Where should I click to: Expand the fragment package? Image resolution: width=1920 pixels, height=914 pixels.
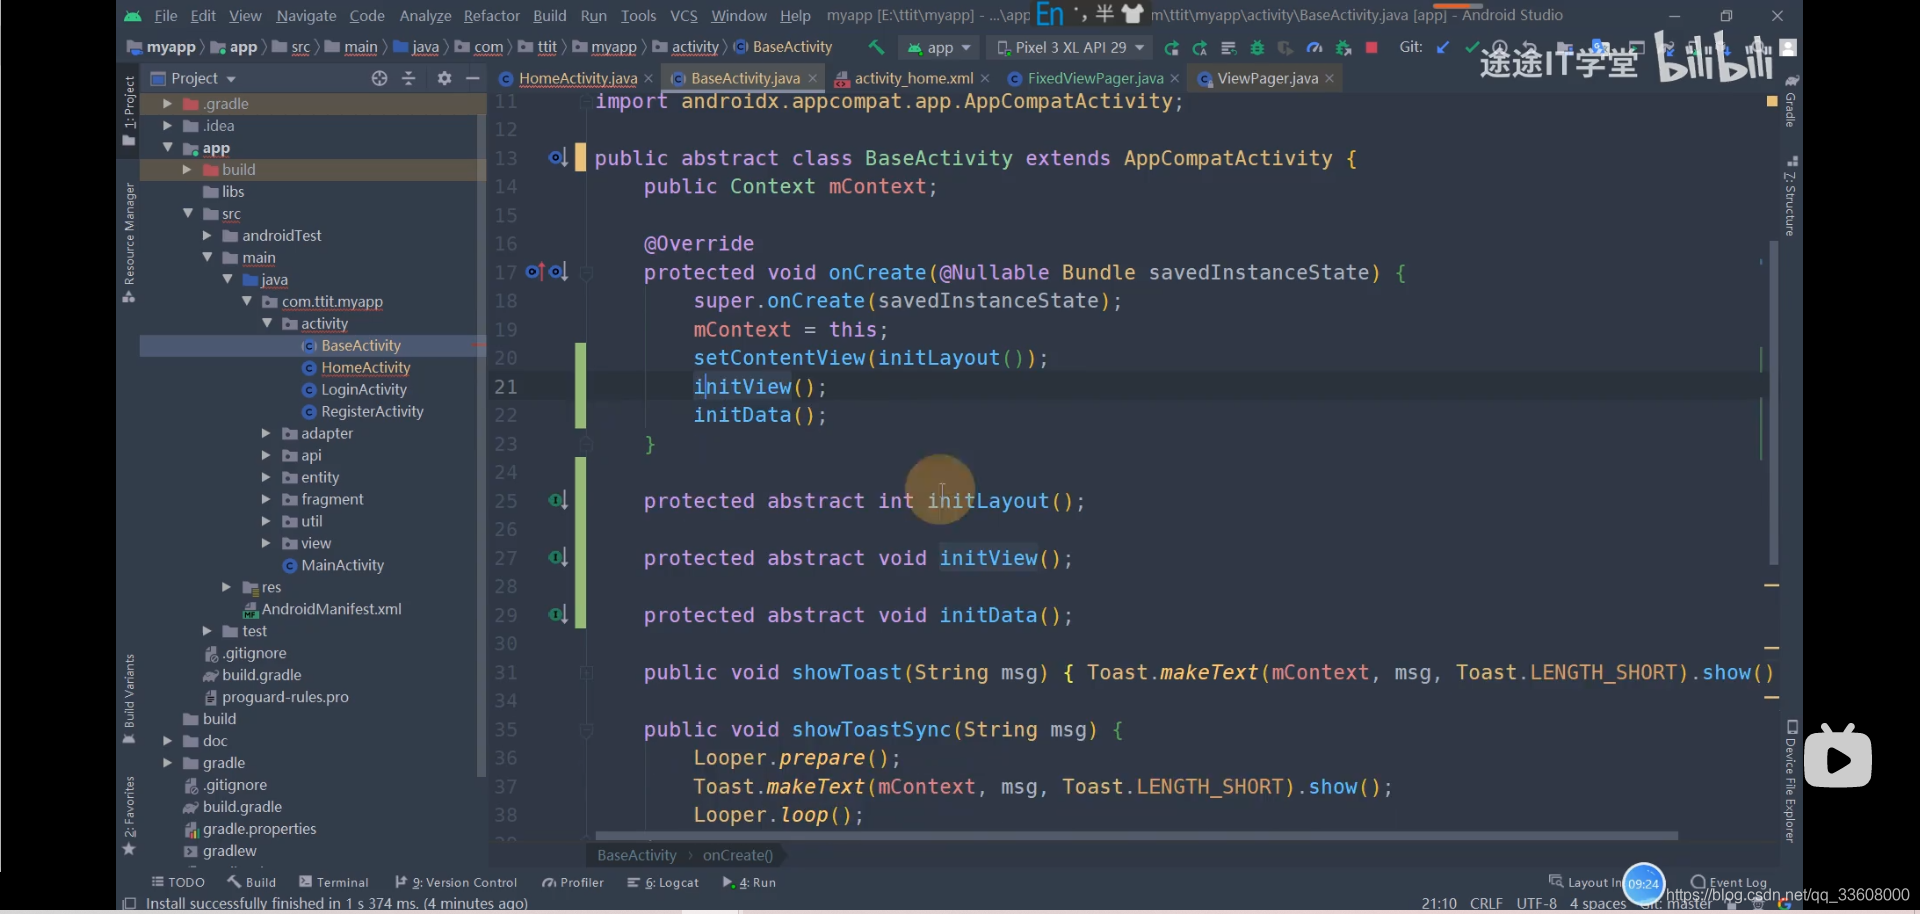[267, 500]
